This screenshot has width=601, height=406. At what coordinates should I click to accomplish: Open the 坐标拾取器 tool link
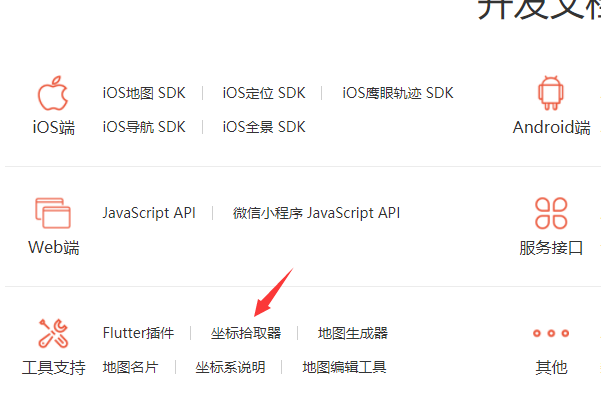(x=246, y=333)
